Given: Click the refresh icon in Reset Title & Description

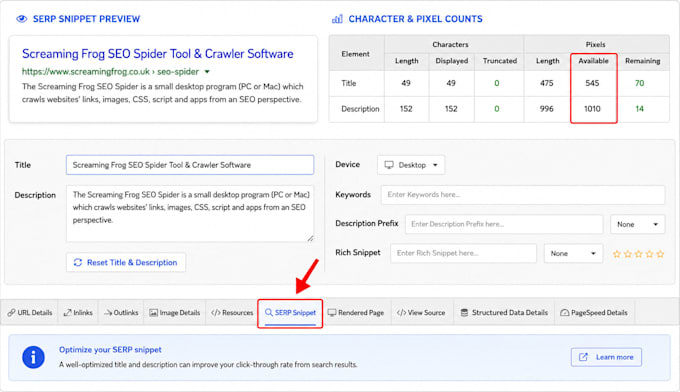Looking at the screenshot, I should point(78,262).
